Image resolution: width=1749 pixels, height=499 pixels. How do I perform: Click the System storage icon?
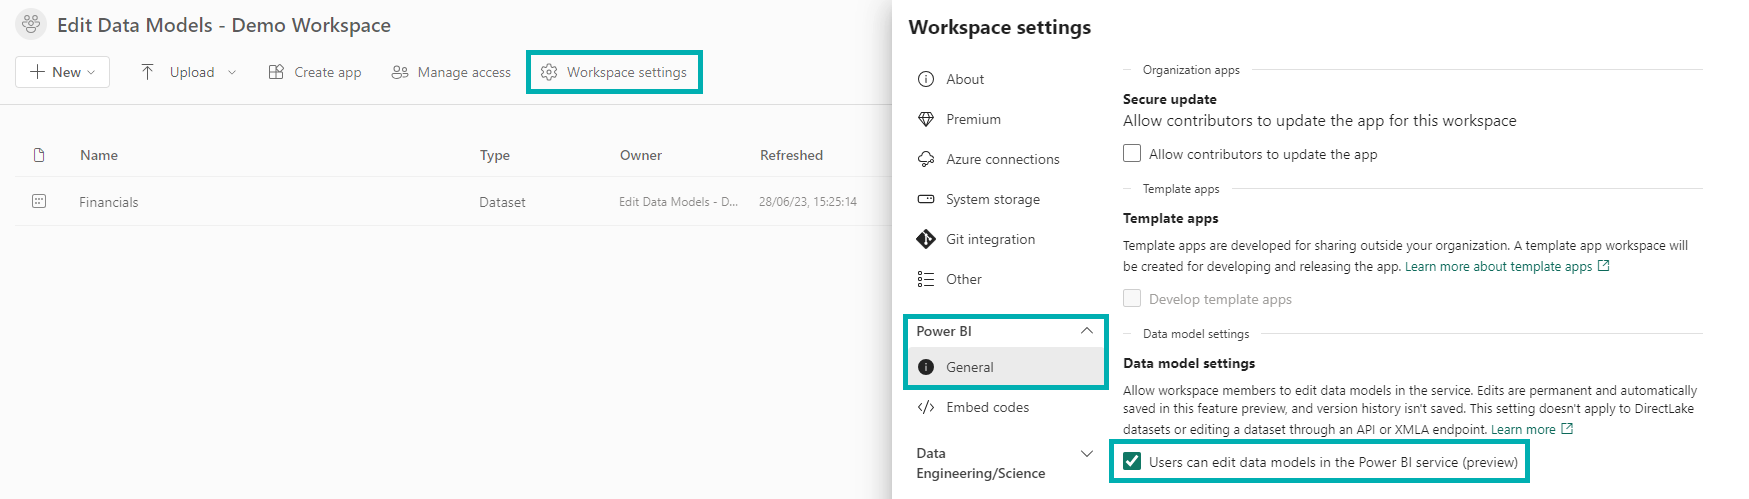coord(926,199)
